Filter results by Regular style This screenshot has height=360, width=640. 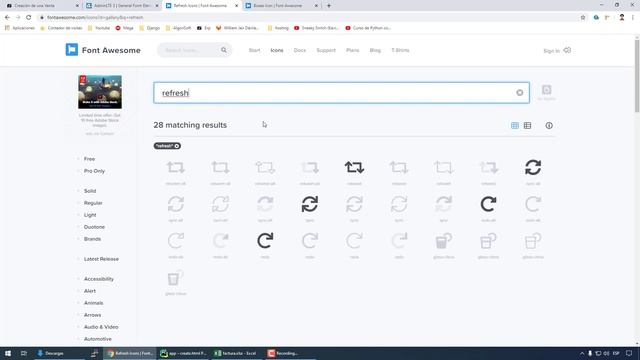[93, 203]
